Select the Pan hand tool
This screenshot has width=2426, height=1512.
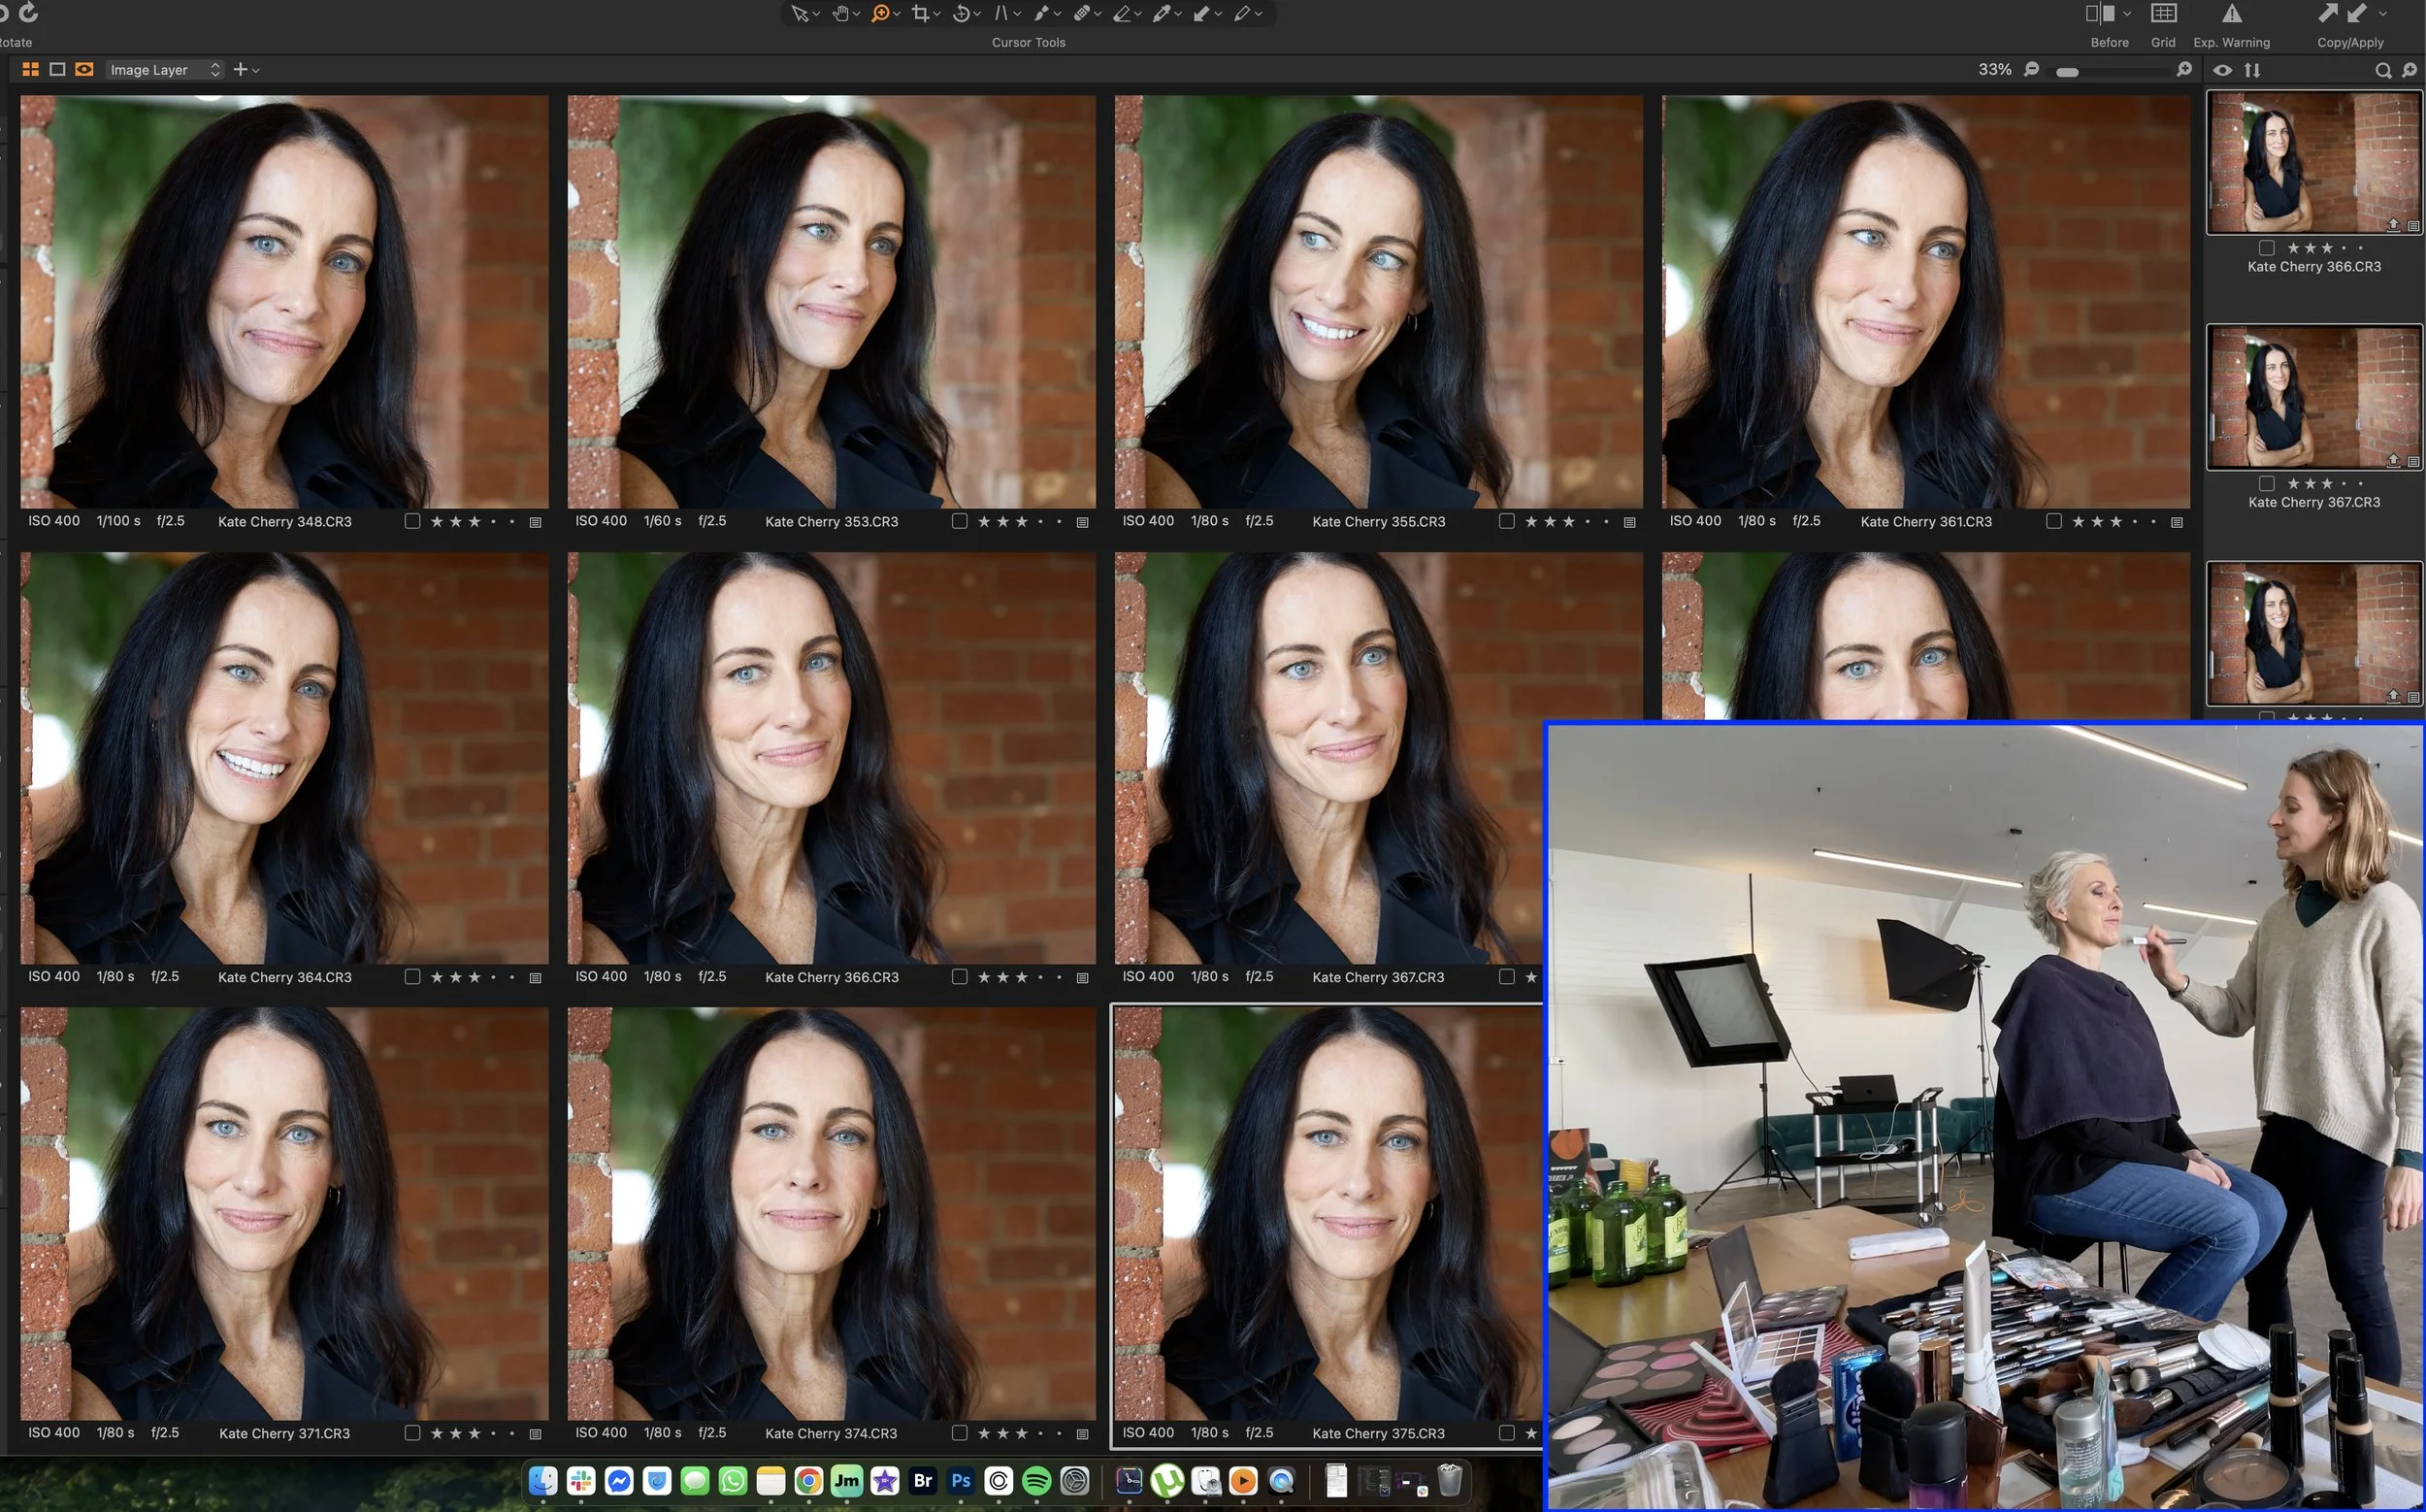pyautogui.click(x=841, y=13)
